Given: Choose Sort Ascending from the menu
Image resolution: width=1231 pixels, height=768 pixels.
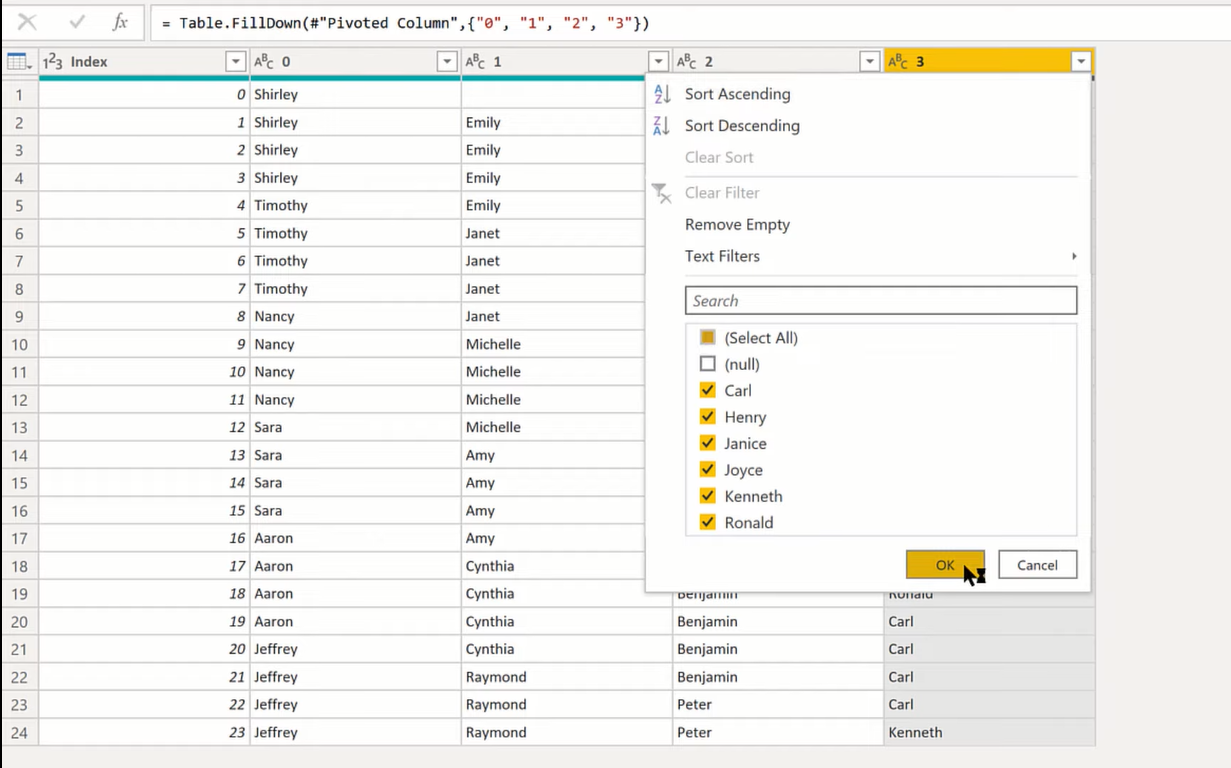Looking at the screenshot, I should click(x=737, y=94).
